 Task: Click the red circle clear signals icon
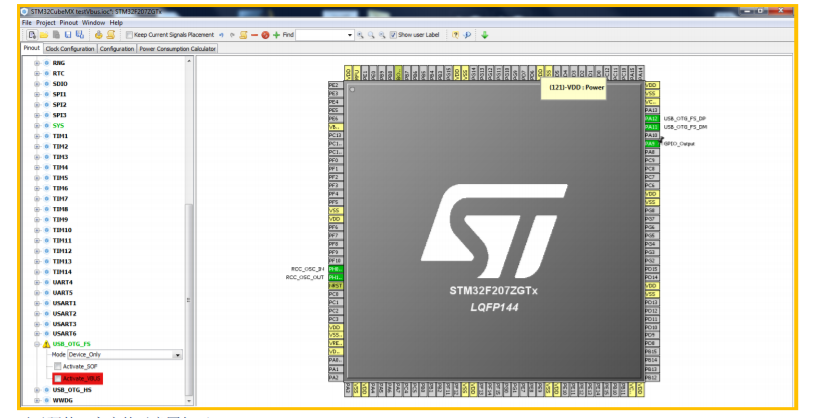[x=265, y=35]
